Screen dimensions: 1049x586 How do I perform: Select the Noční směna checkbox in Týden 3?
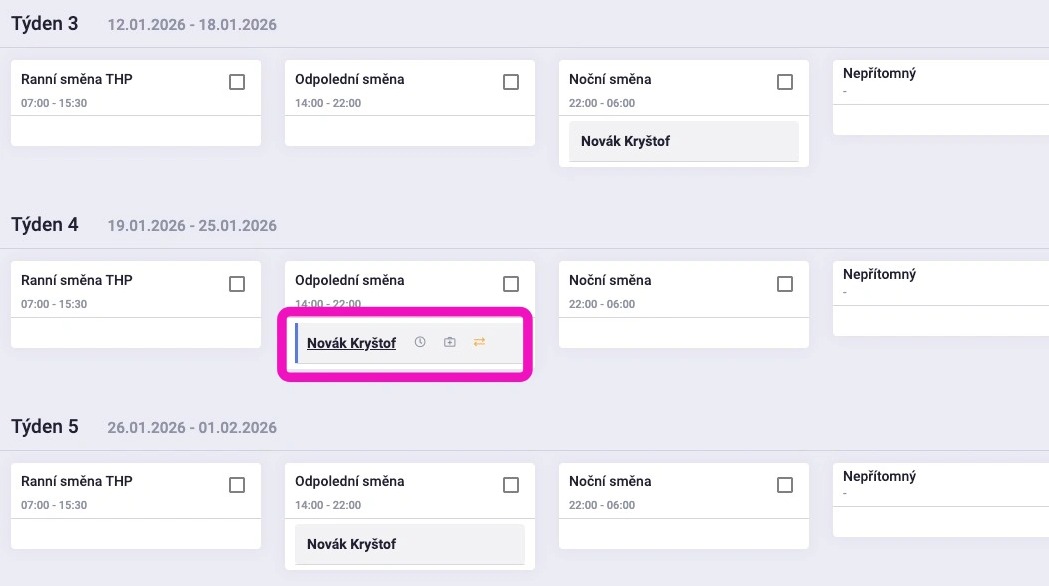[x=785, y=82]
